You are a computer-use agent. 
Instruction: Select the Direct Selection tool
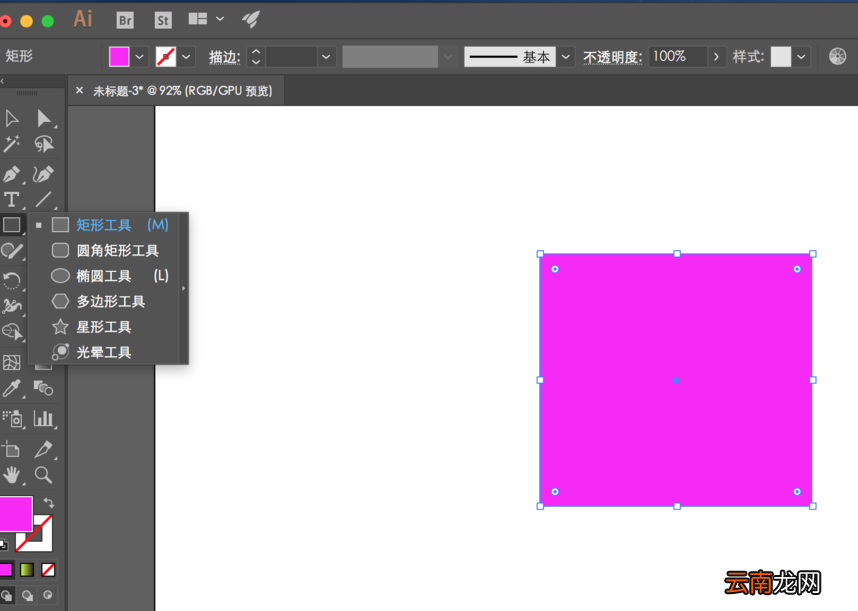(43, 118)
